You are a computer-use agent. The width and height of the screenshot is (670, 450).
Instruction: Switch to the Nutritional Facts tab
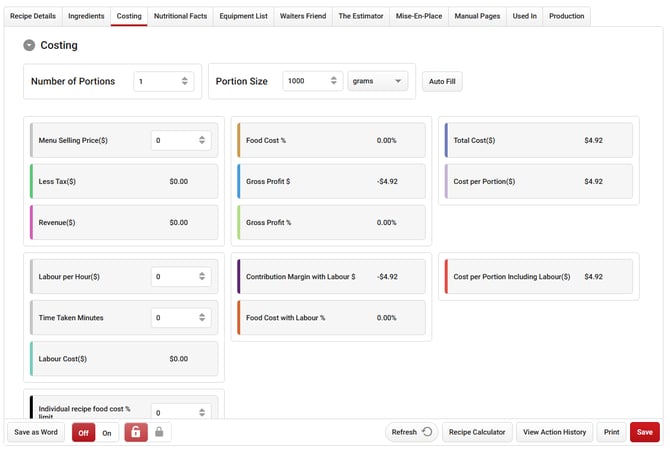[x=179, y=17]
